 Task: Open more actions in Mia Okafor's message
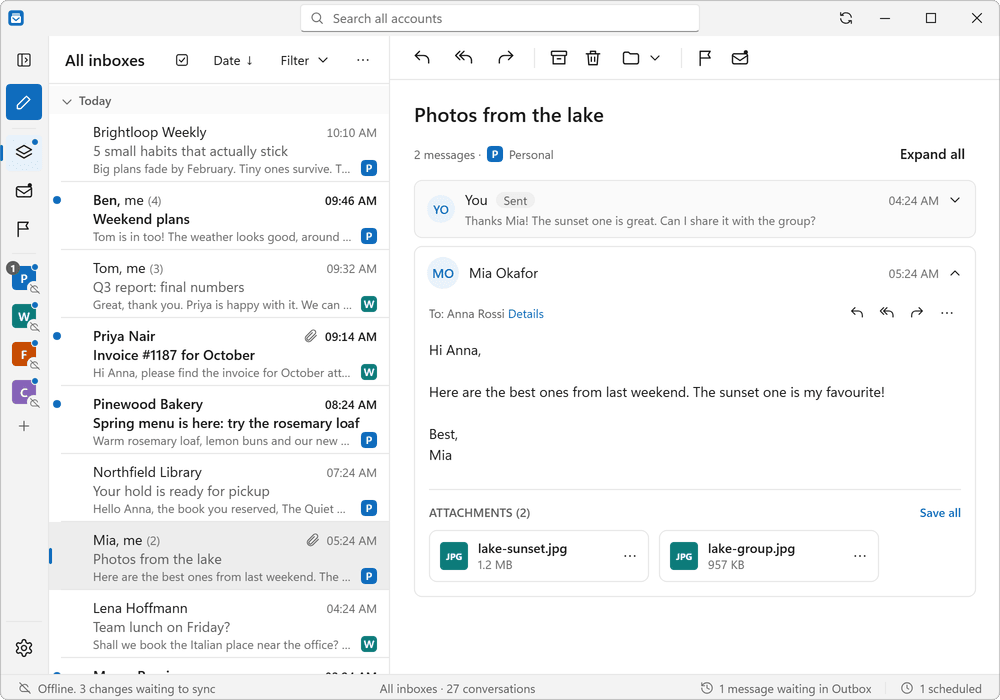point(946,312)
